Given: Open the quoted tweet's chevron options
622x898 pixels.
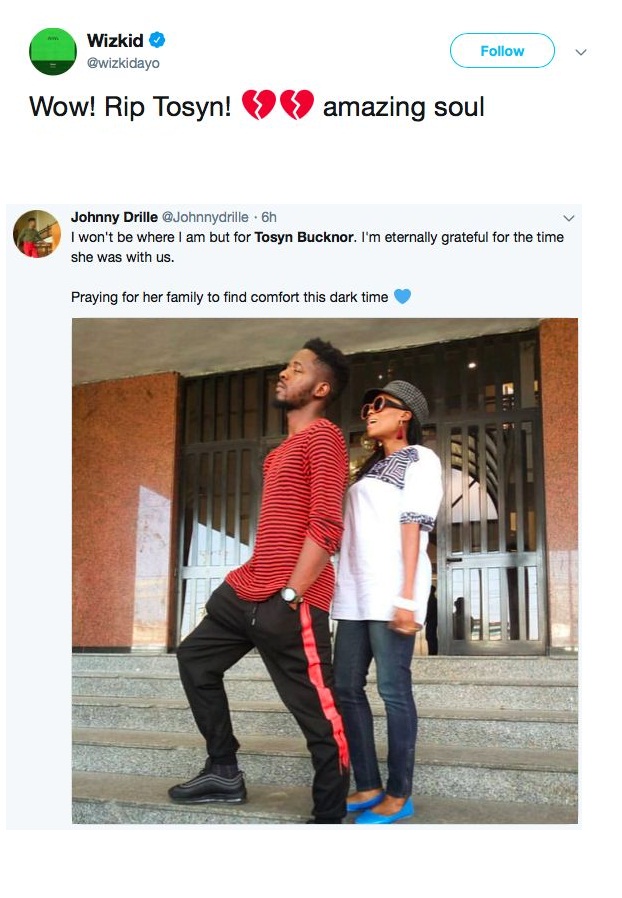Looking at the screenshot, I should 569,218.
